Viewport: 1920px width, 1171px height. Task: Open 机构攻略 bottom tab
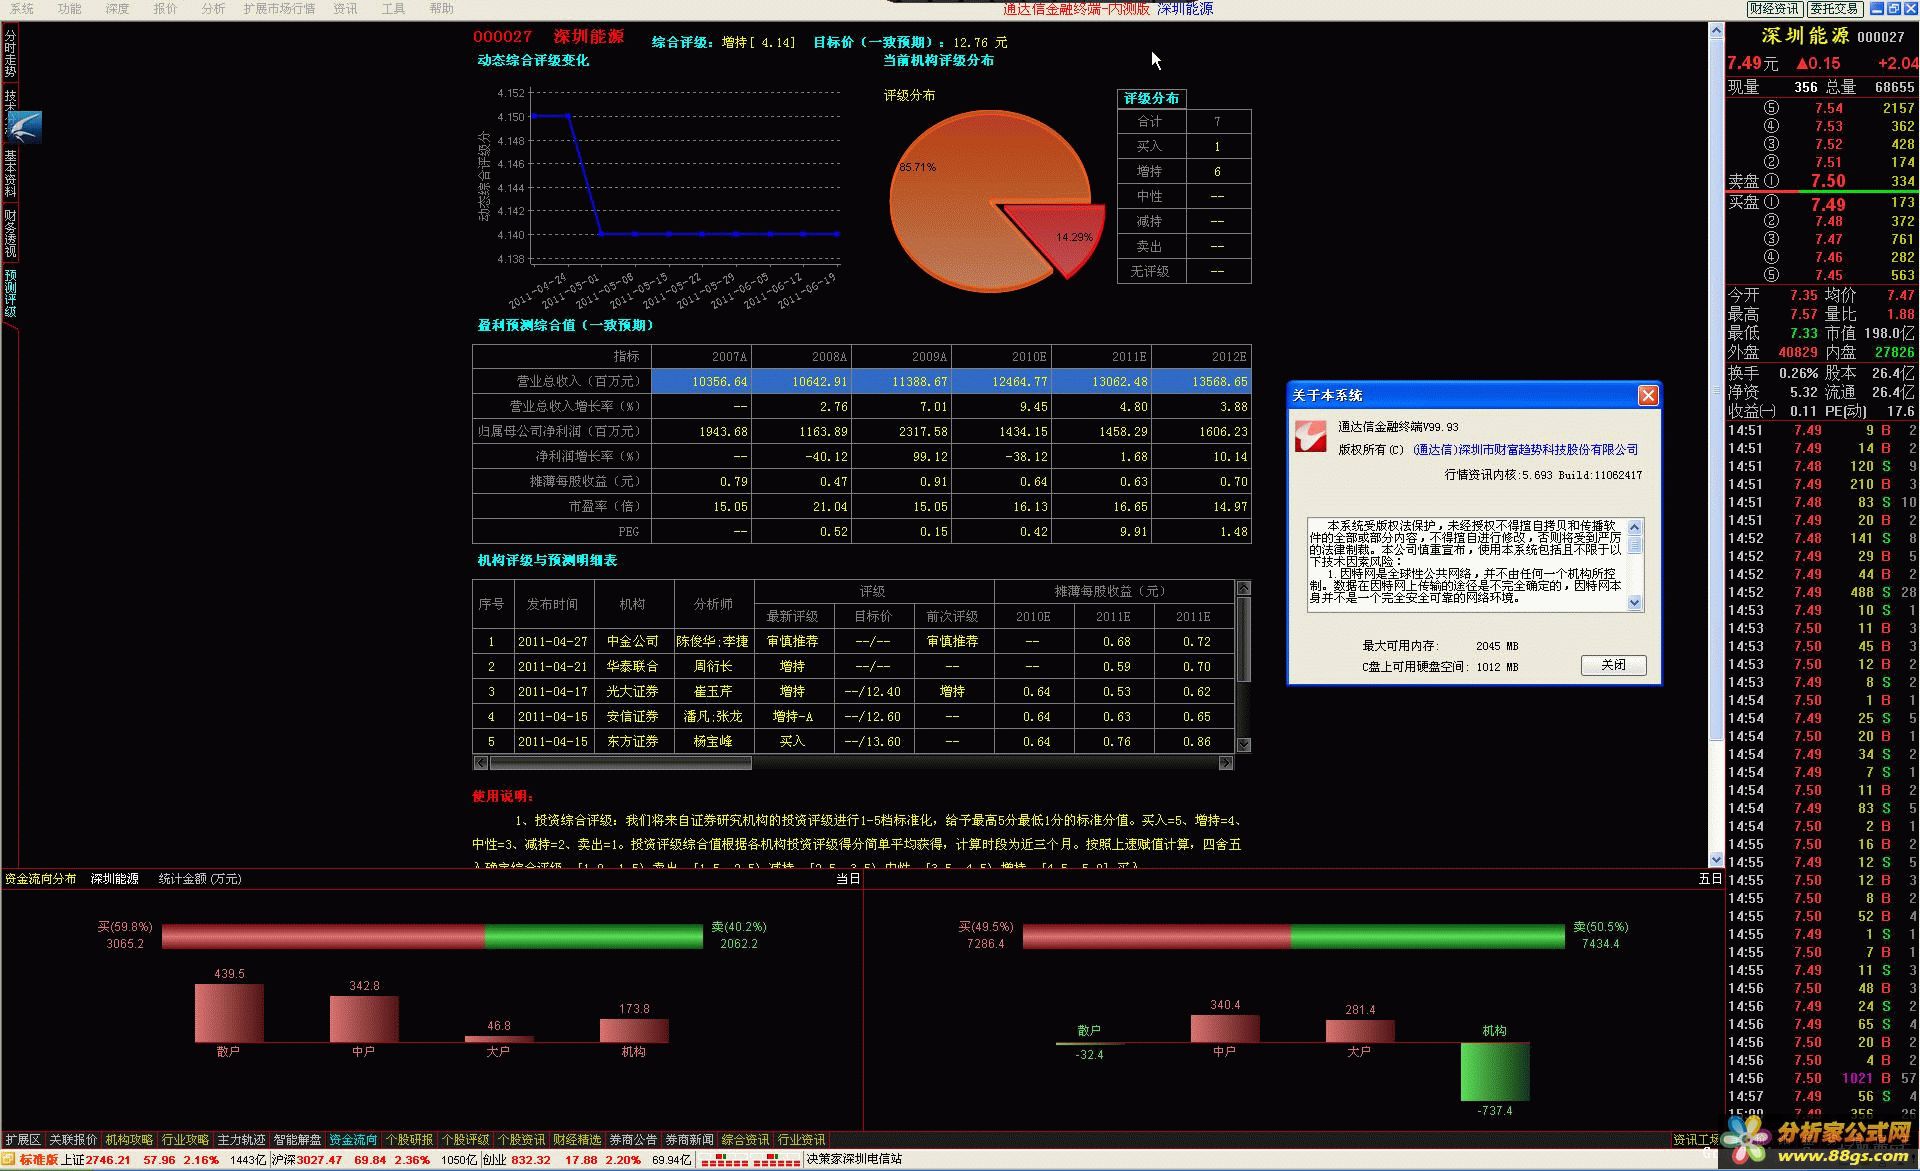(x=130, y=1140)
